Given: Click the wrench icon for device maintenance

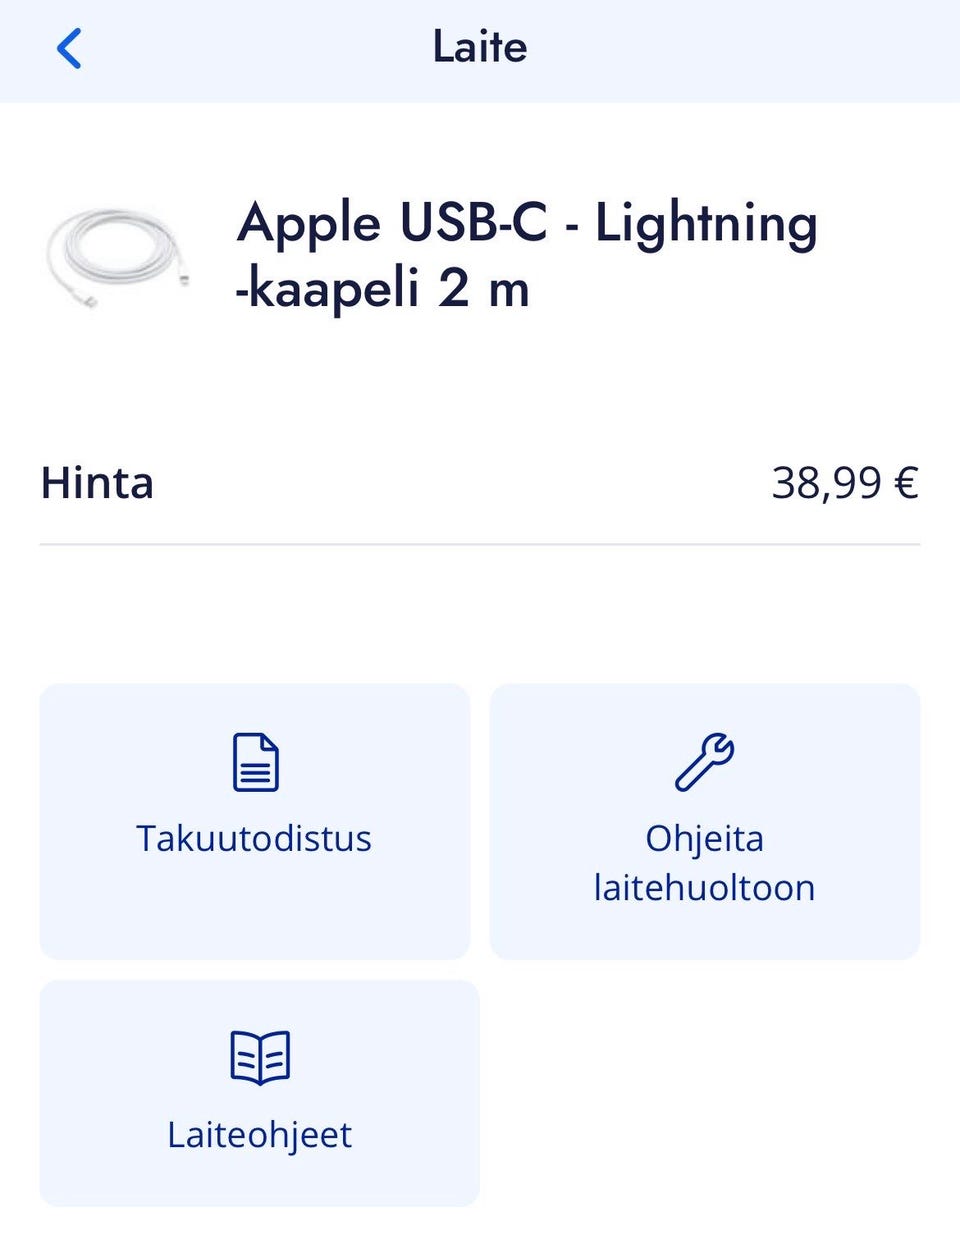Looking at the screenshot, I should click(x=704, y=762).
